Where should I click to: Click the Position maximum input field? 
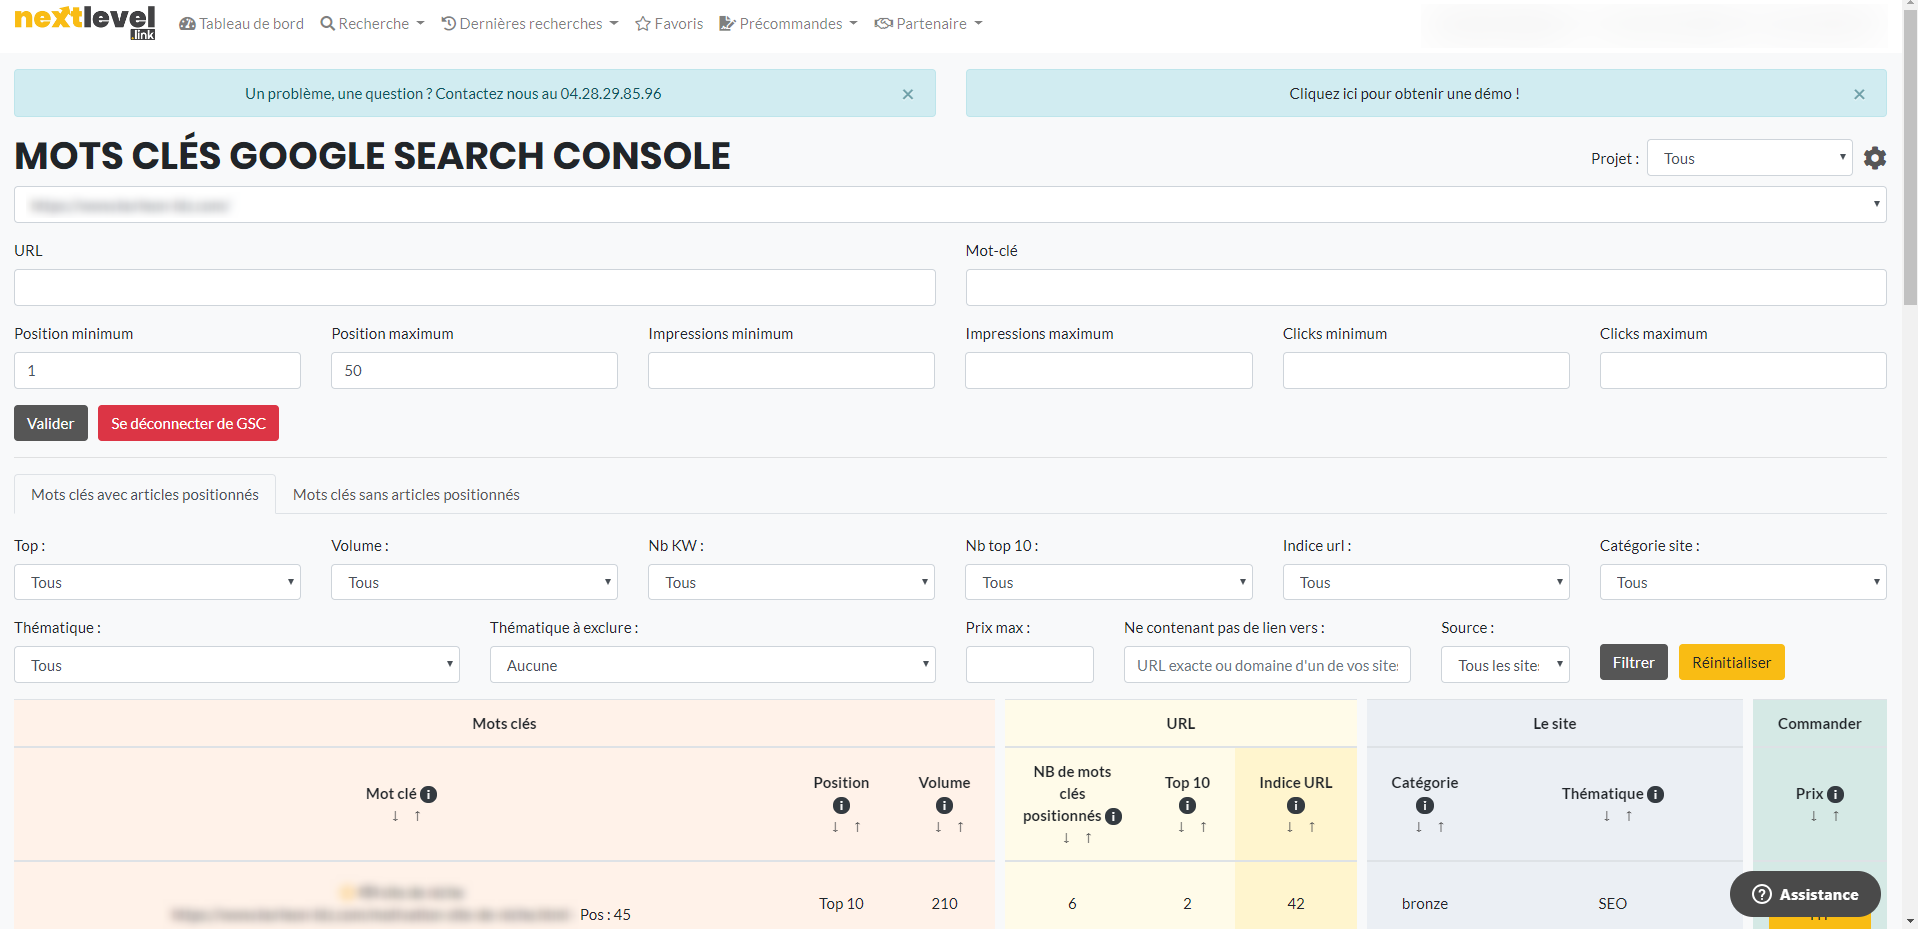[x=474, y=370]
